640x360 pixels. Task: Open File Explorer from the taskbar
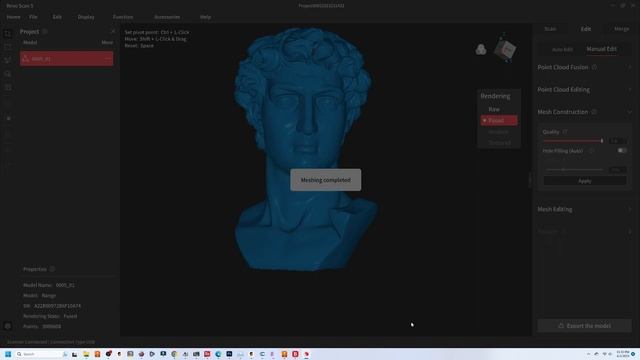(86, 354)
